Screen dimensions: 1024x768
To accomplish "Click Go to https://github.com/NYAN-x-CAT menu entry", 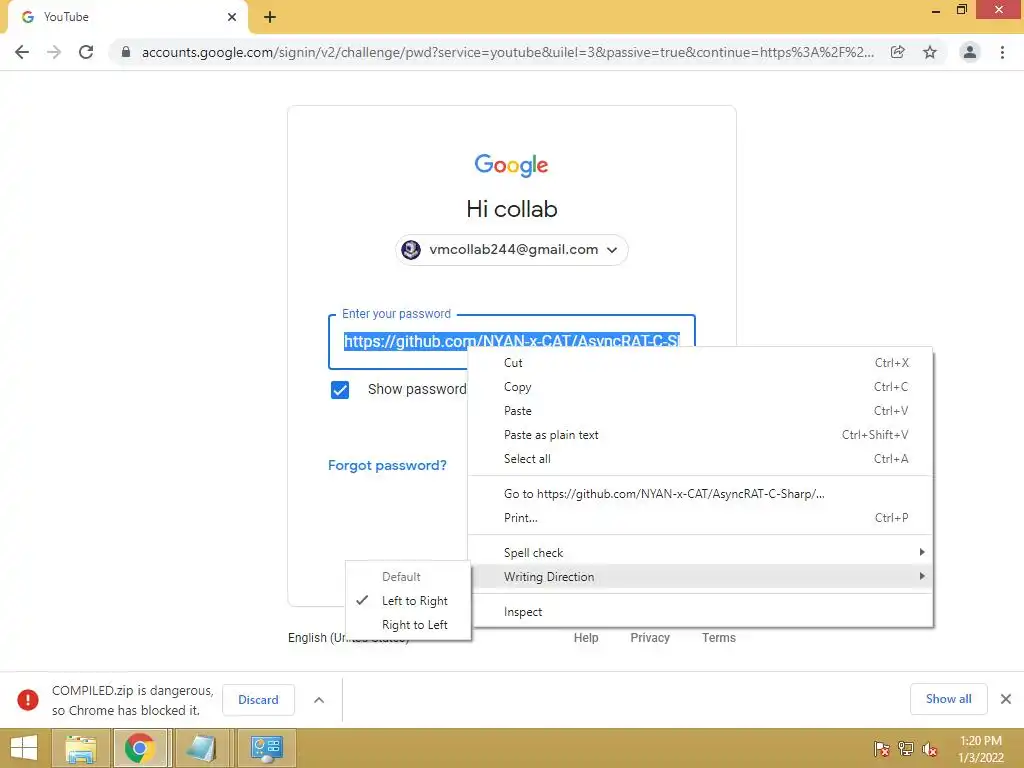I will point(701,494).
